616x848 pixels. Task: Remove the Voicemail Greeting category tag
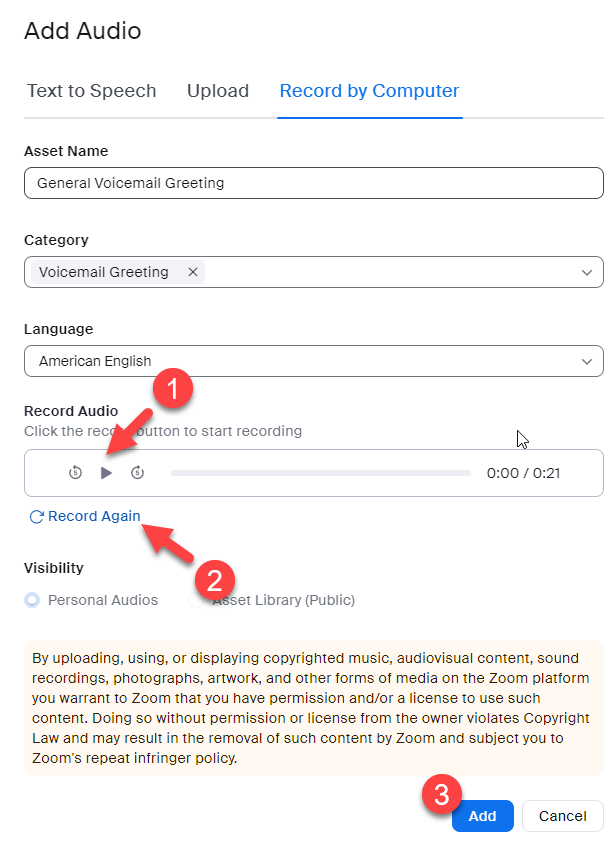tap(193, 272)
